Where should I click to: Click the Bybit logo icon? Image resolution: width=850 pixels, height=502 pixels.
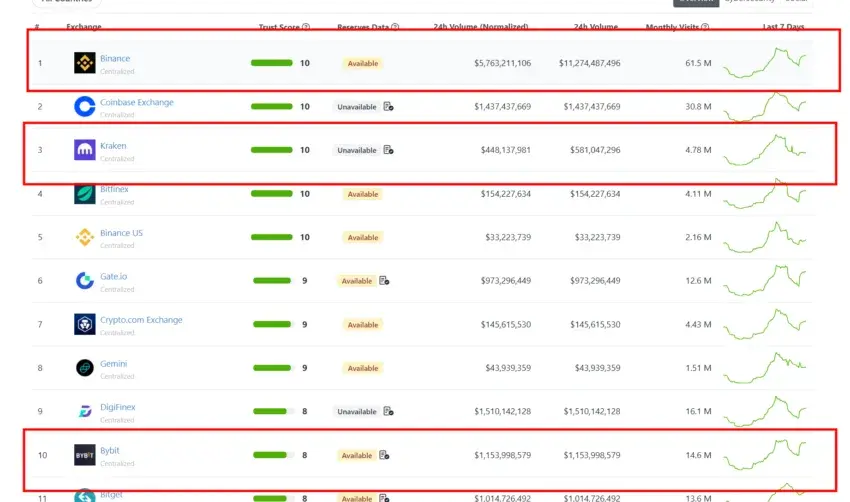[x=85, y=455]
